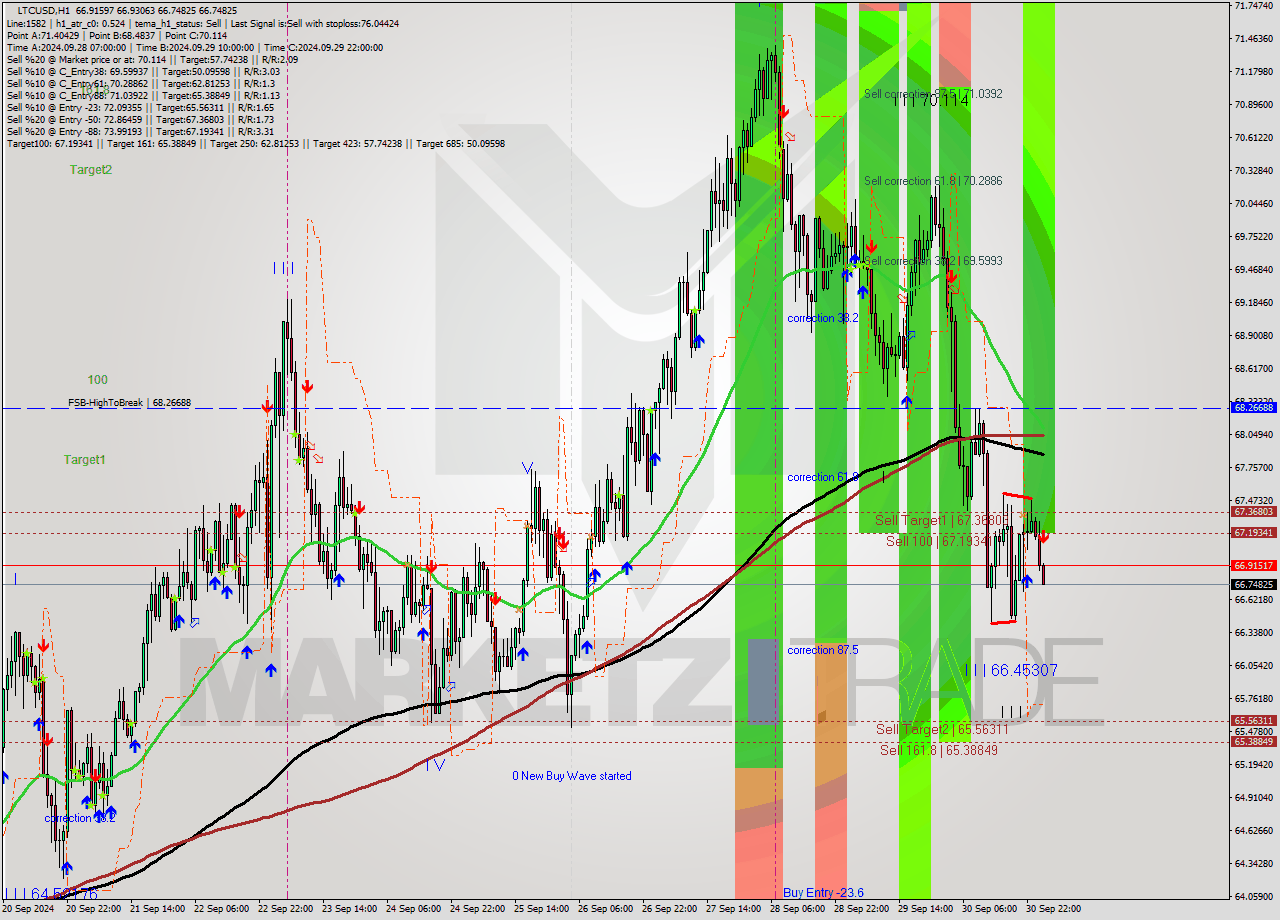Select the 'Sell %10 @ C_Entry38' row
The image size is (1280, 920).
pos(143,71)
